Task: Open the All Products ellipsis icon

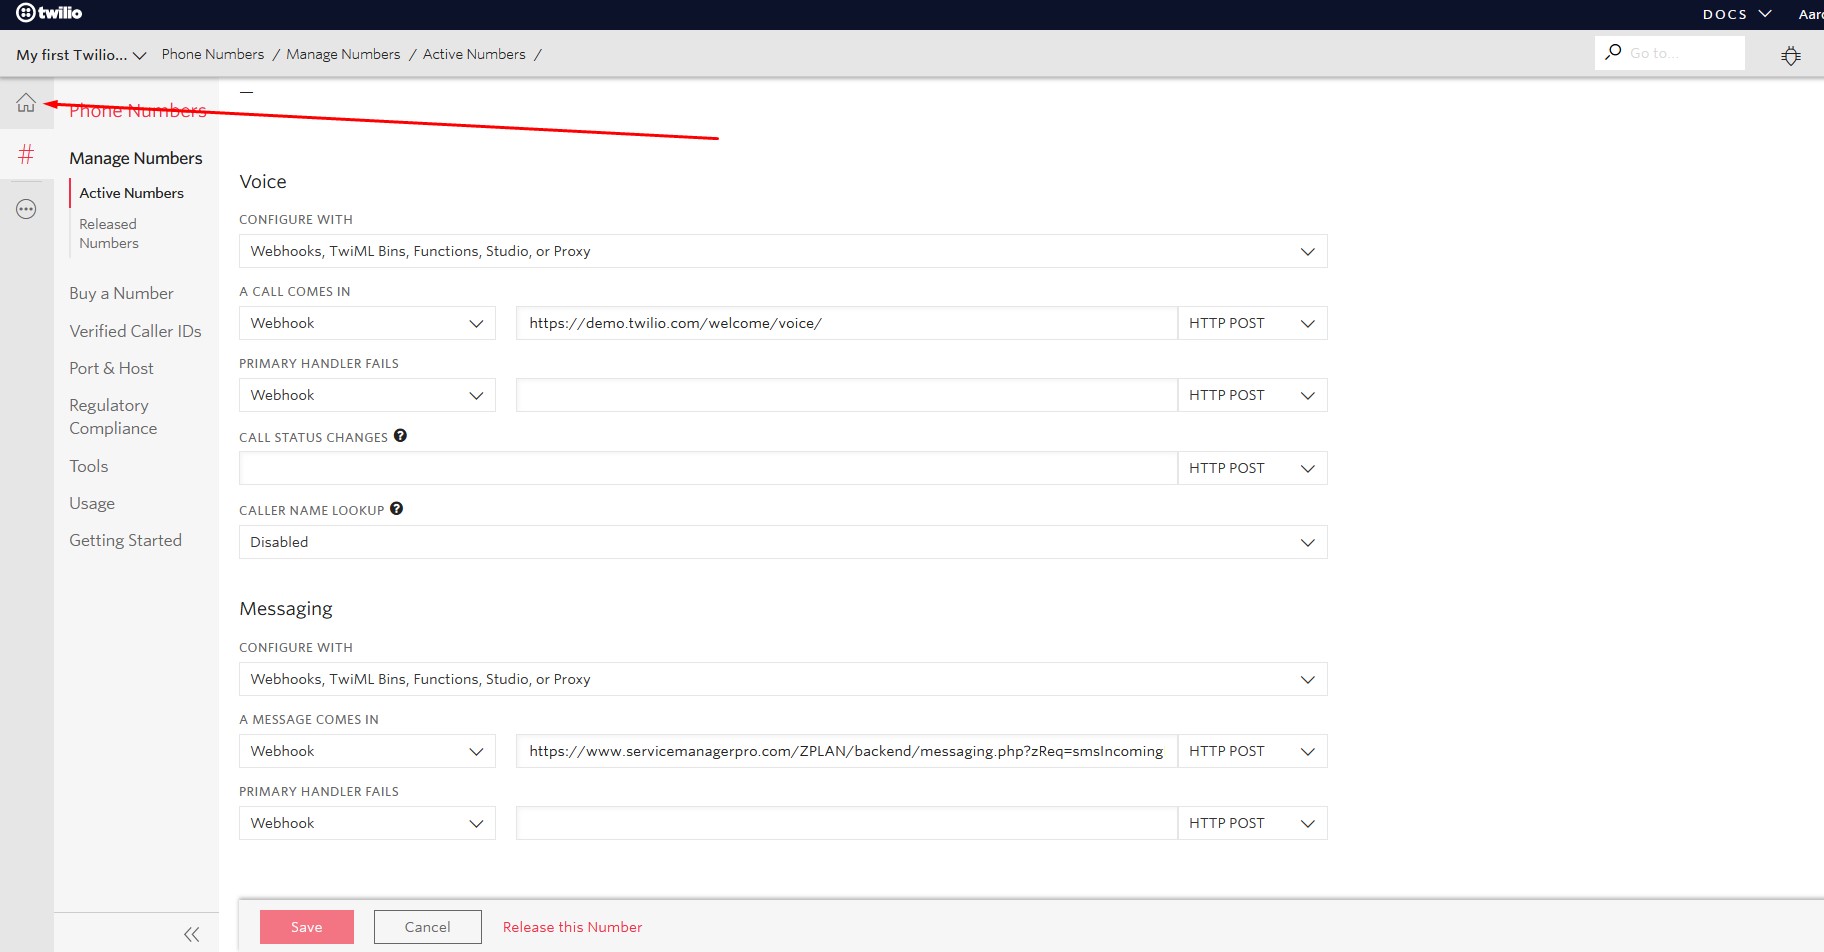Action: pos(26,209)
